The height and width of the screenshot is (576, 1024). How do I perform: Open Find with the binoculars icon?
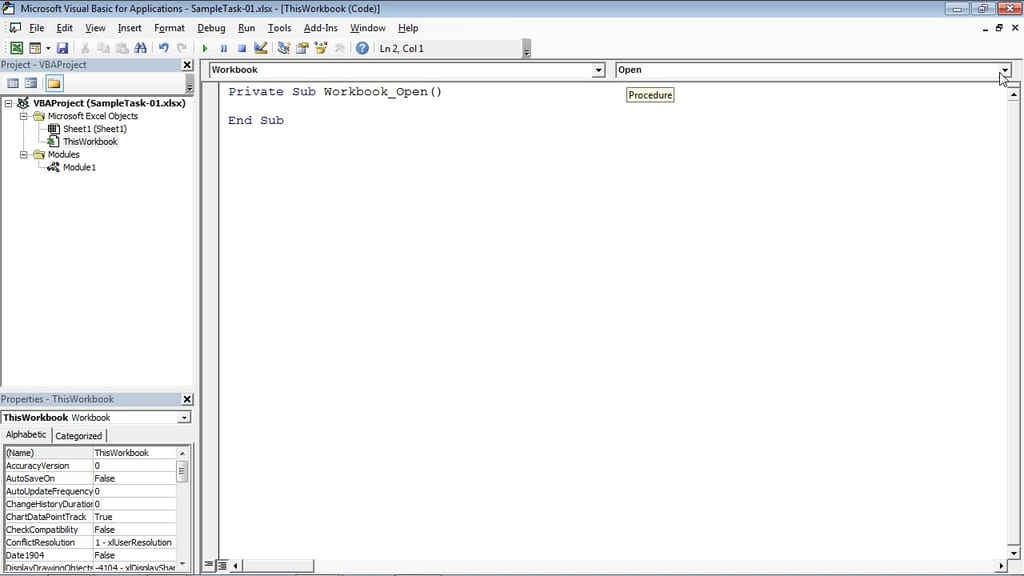140,48
